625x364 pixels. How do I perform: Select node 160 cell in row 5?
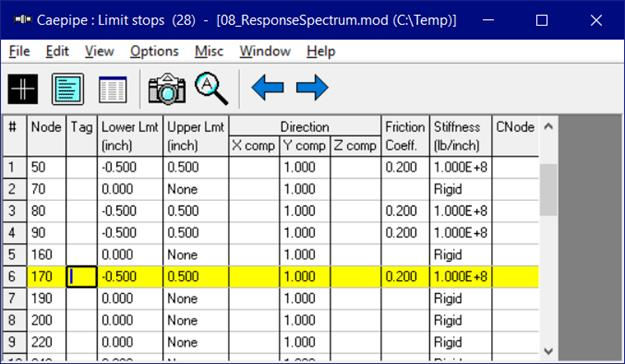[x=46, y=254]
